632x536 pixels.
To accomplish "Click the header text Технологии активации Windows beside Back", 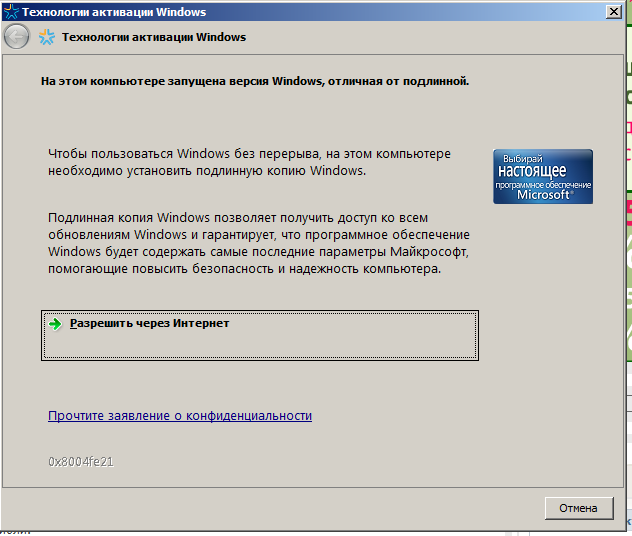I will (x=154, y=37).
